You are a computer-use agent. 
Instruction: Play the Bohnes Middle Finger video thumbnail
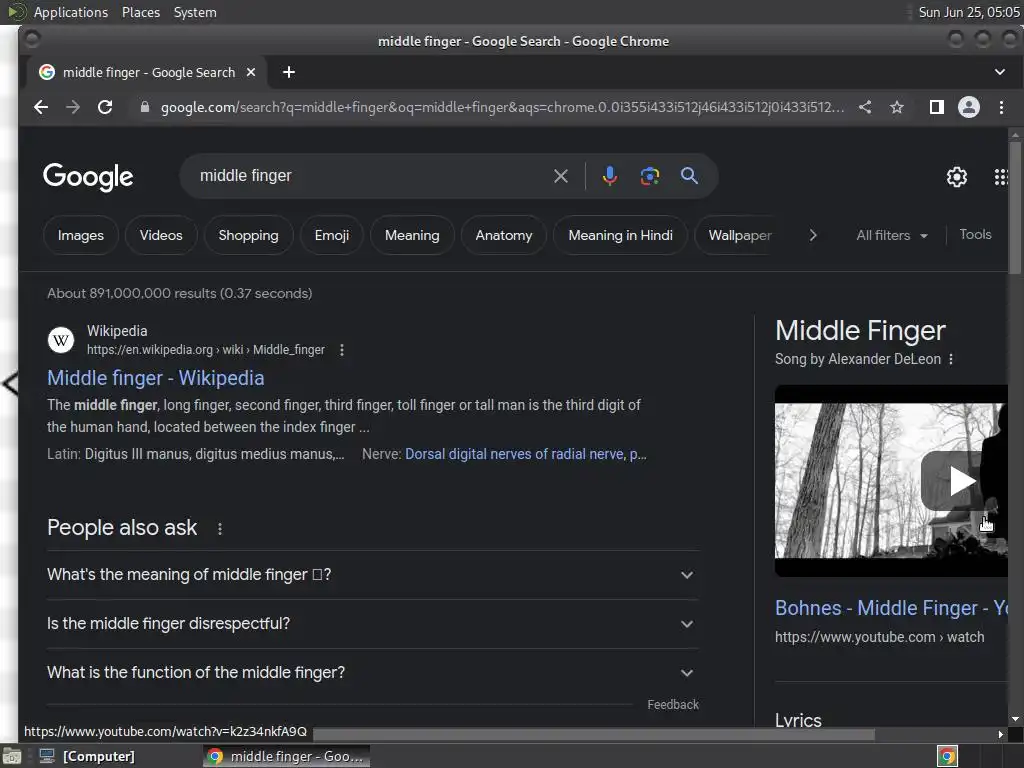pos(891,481)
